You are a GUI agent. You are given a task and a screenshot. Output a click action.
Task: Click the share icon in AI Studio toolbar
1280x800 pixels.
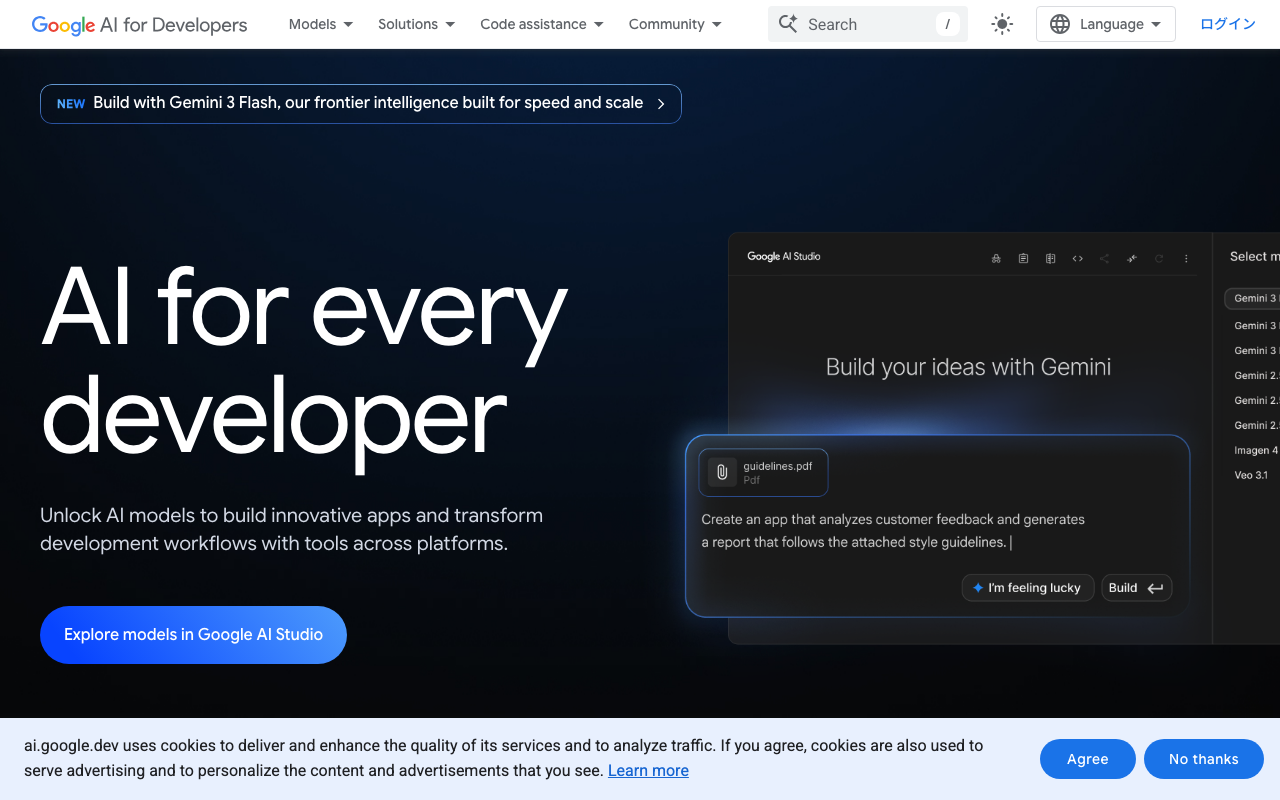click(1104, 258)
